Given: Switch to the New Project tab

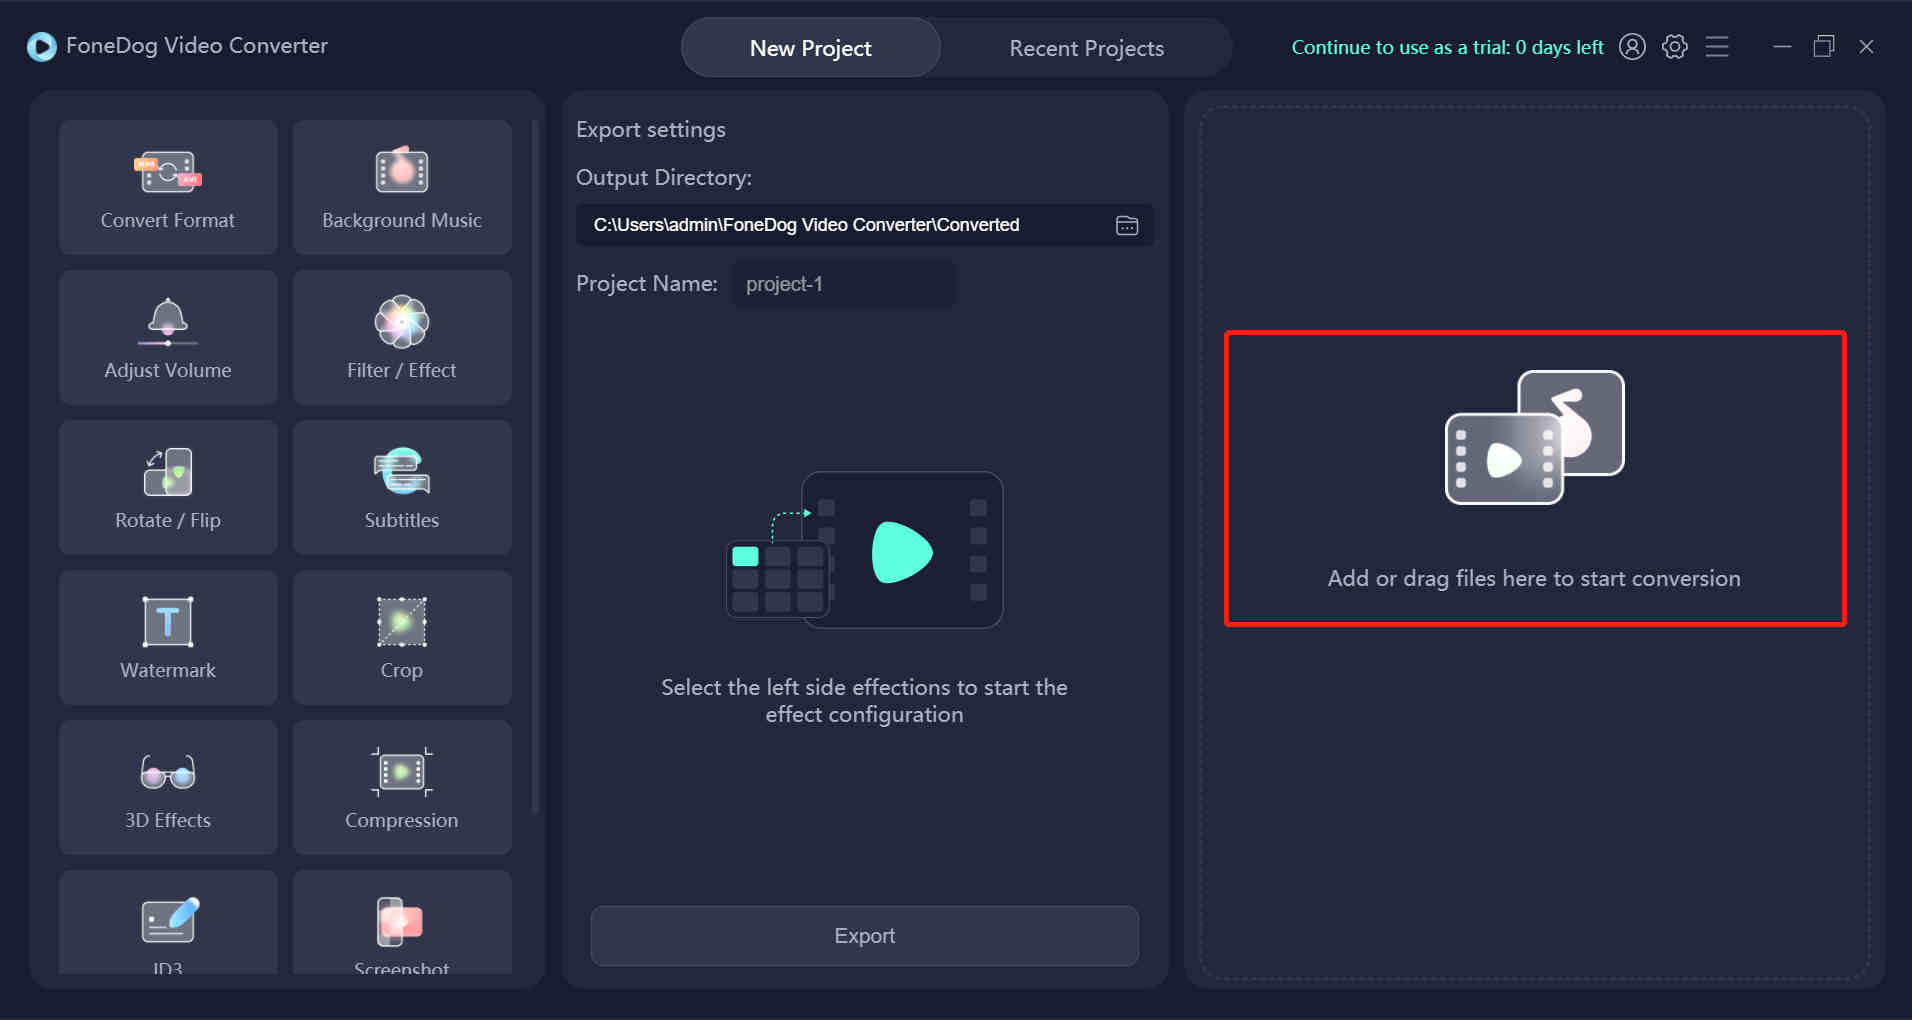Looking at the screenshot, I should [811, 48].
